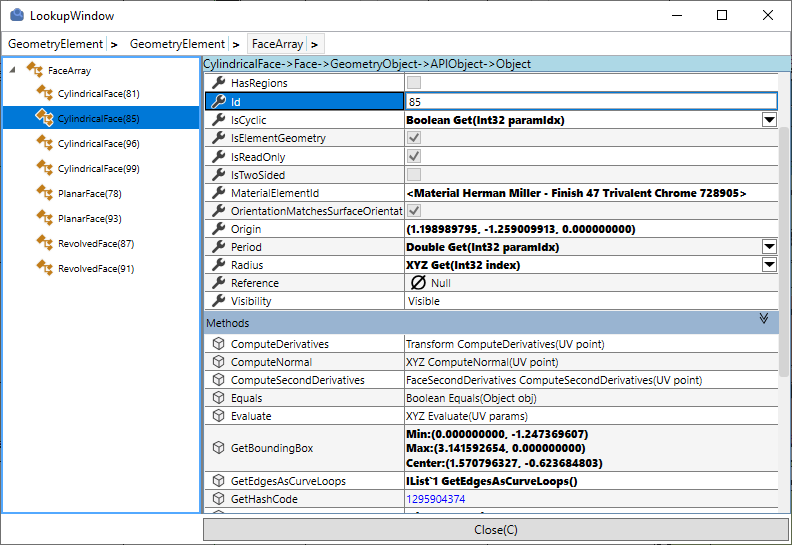Select PlanarFace(78) in the tree
The width and height of the screenshot is (792, 545).
pos(89,193)
